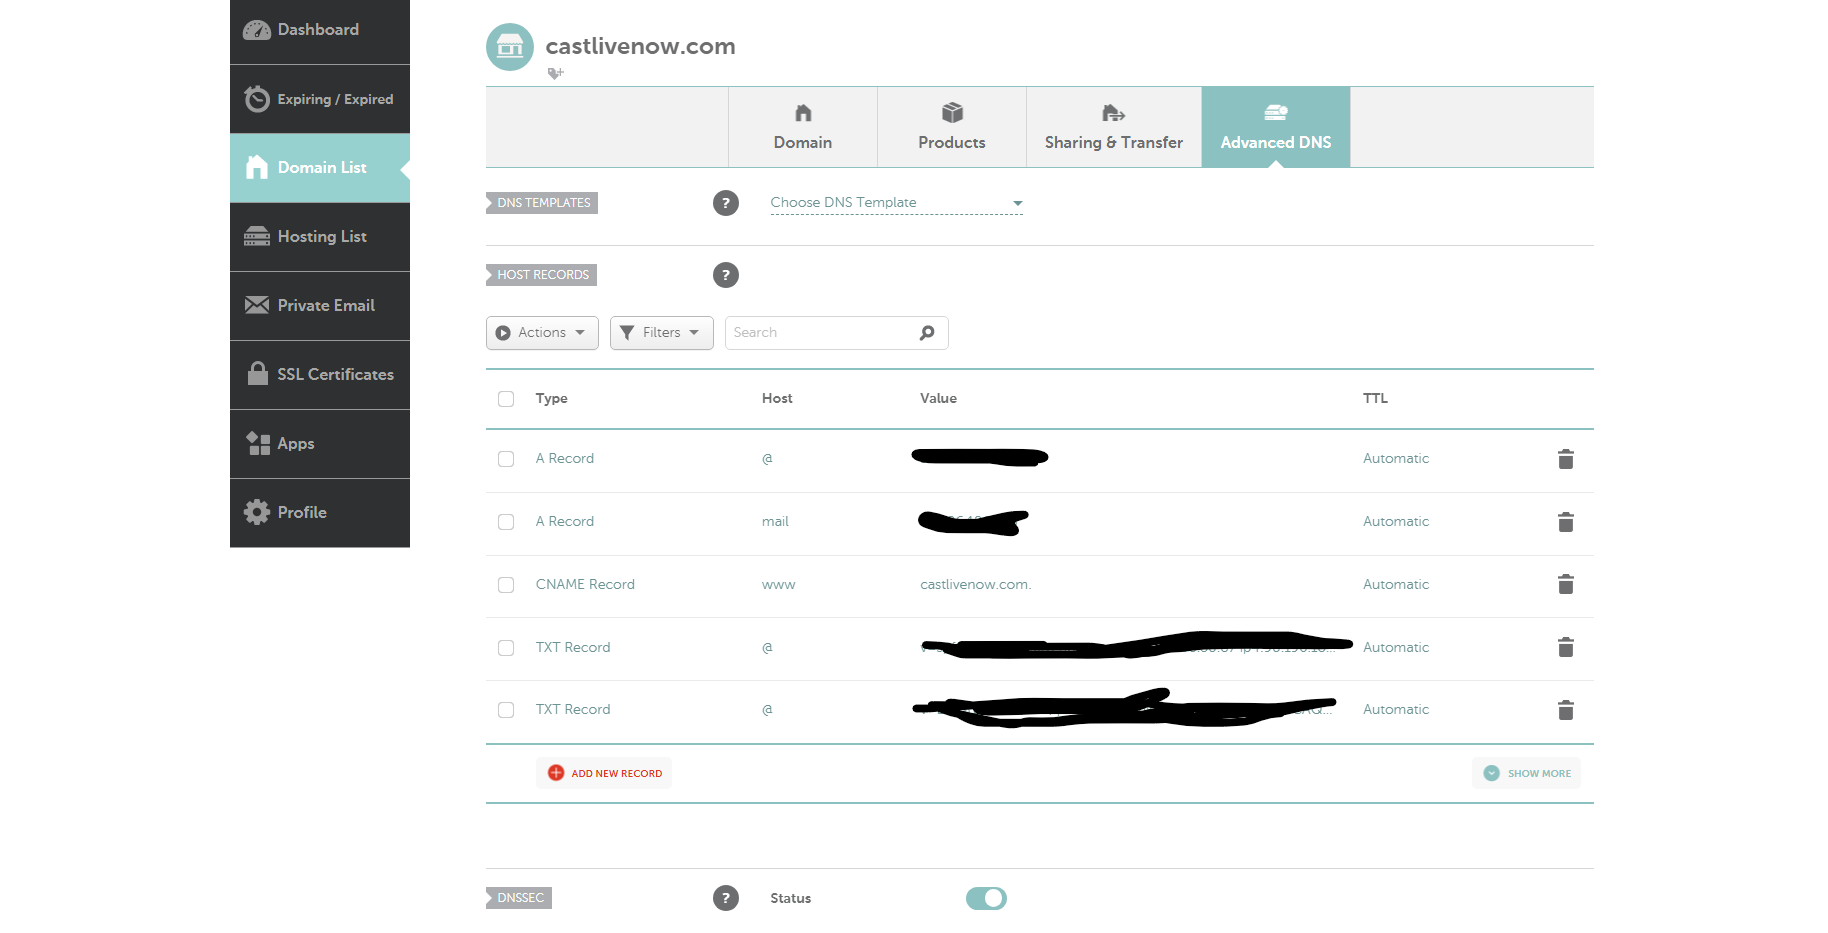Delete the CNAME Record www row

[1566, 584]
